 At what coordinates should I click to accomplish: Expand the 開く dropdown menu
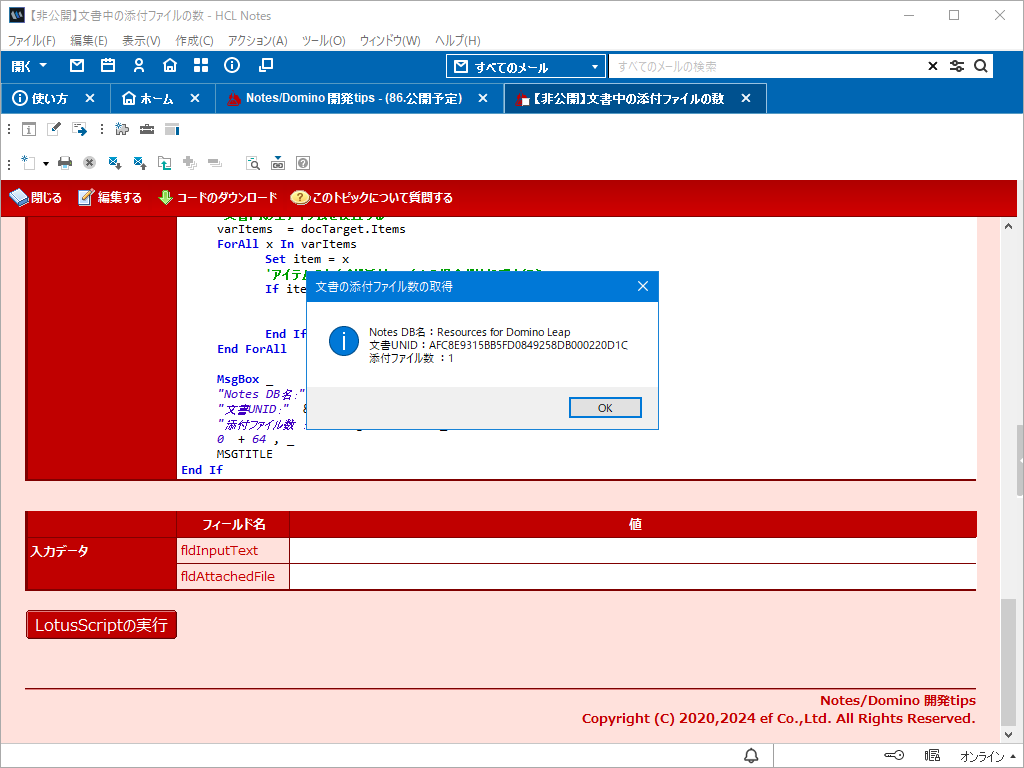(x=29, y=66)
